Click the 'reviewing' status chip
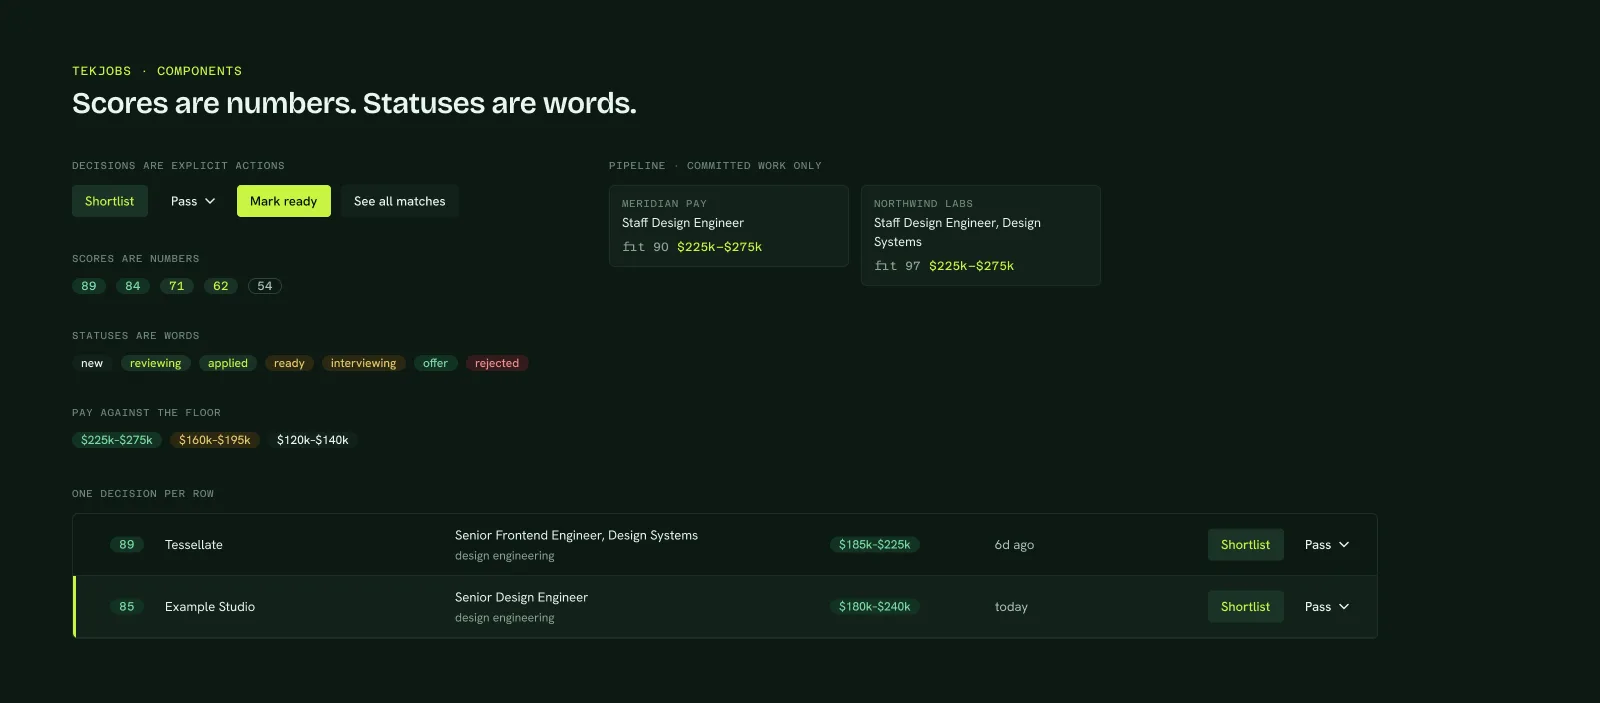Image resolution: width=1600 pixels, height=703 pixels. tap(156, 363)
